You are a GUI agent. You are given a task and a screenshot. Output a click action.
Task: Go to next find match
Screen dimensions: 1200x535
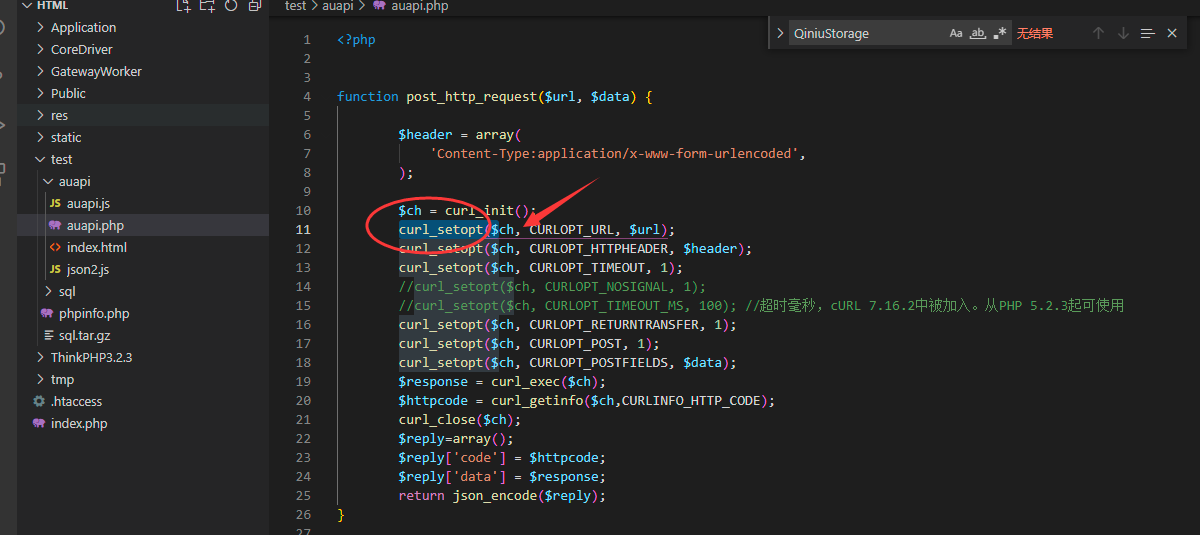coord(1123,33)
